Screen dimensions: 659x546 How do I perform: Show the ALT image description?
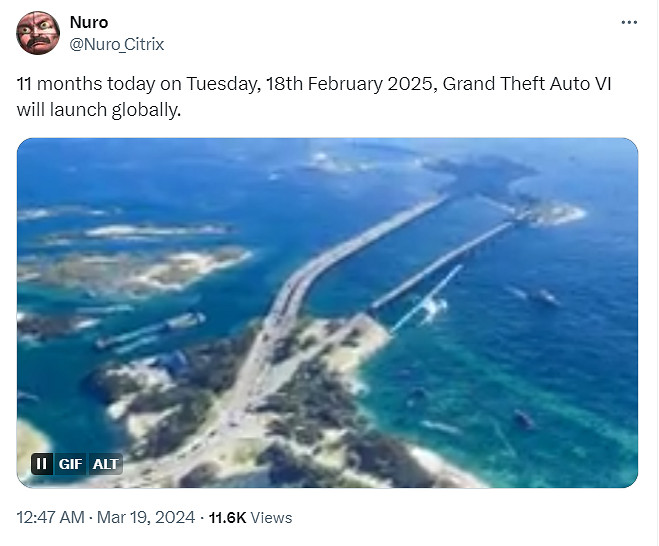pyautogui.click(x=105, y=464)
